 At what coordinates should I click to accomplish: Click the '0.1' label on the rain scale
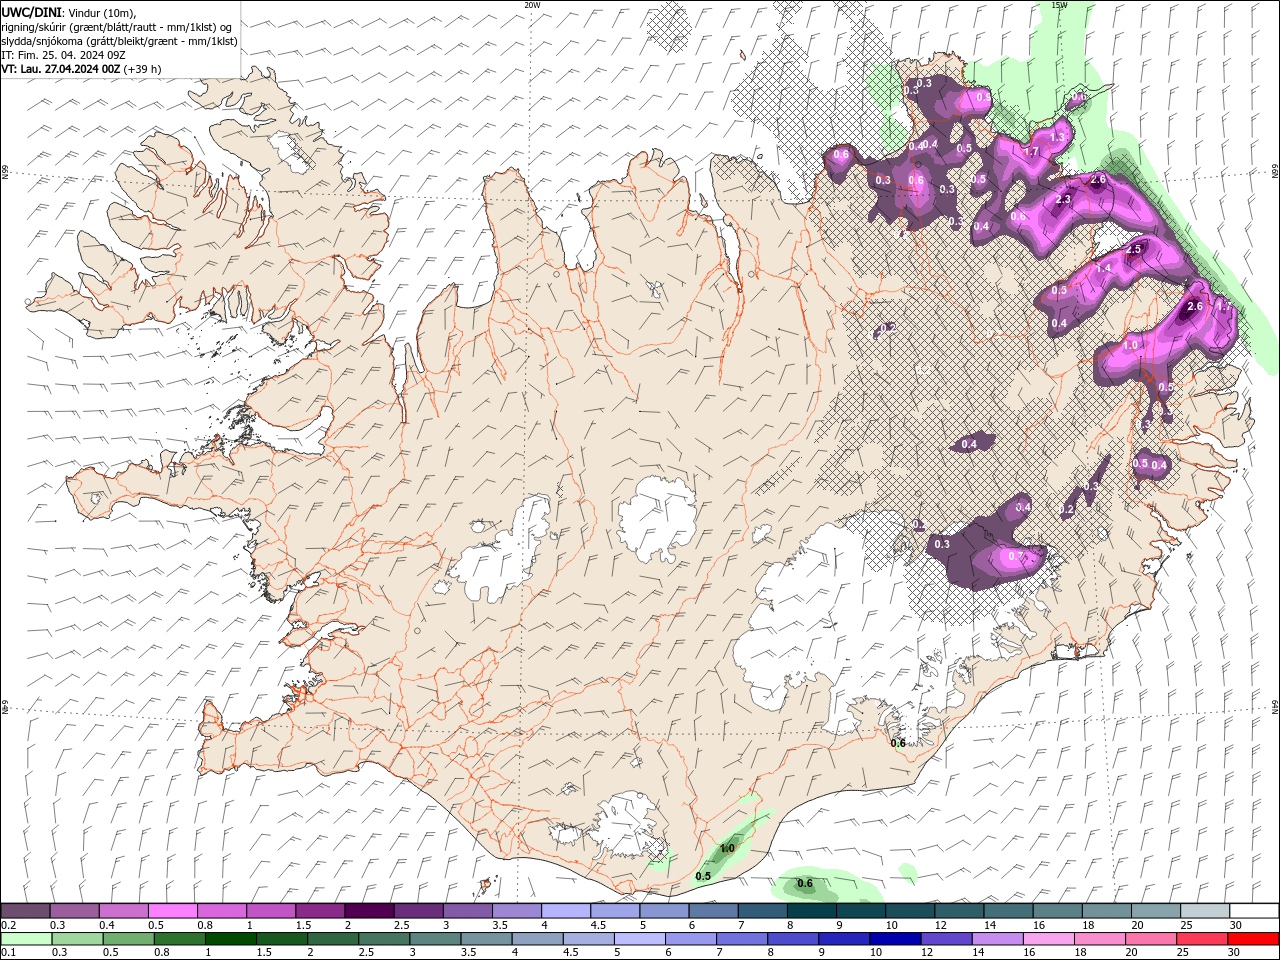8,953
